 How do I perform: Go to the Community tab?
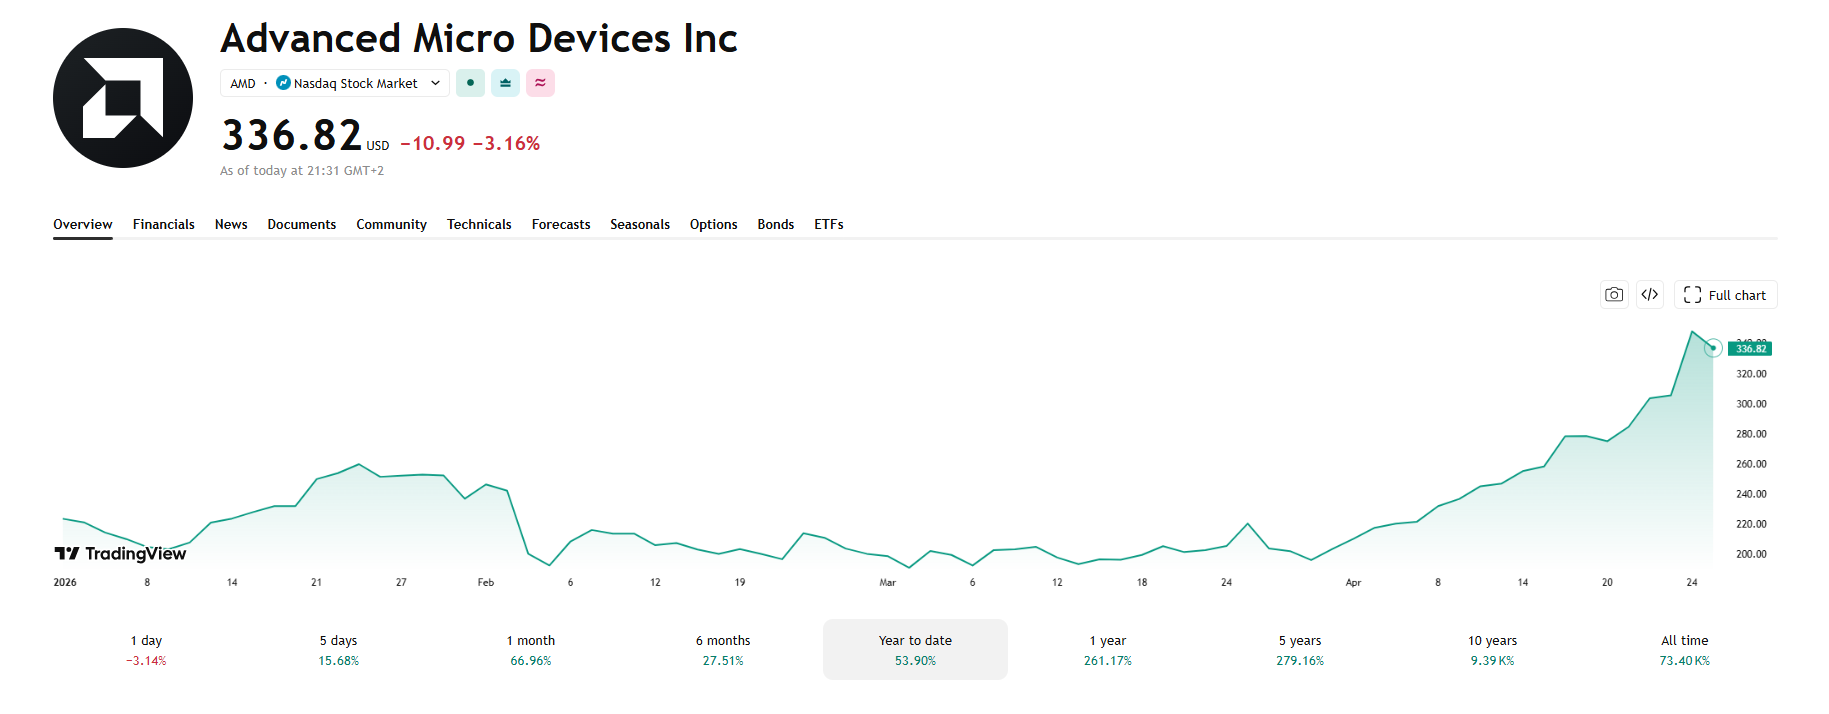[392, 224]
